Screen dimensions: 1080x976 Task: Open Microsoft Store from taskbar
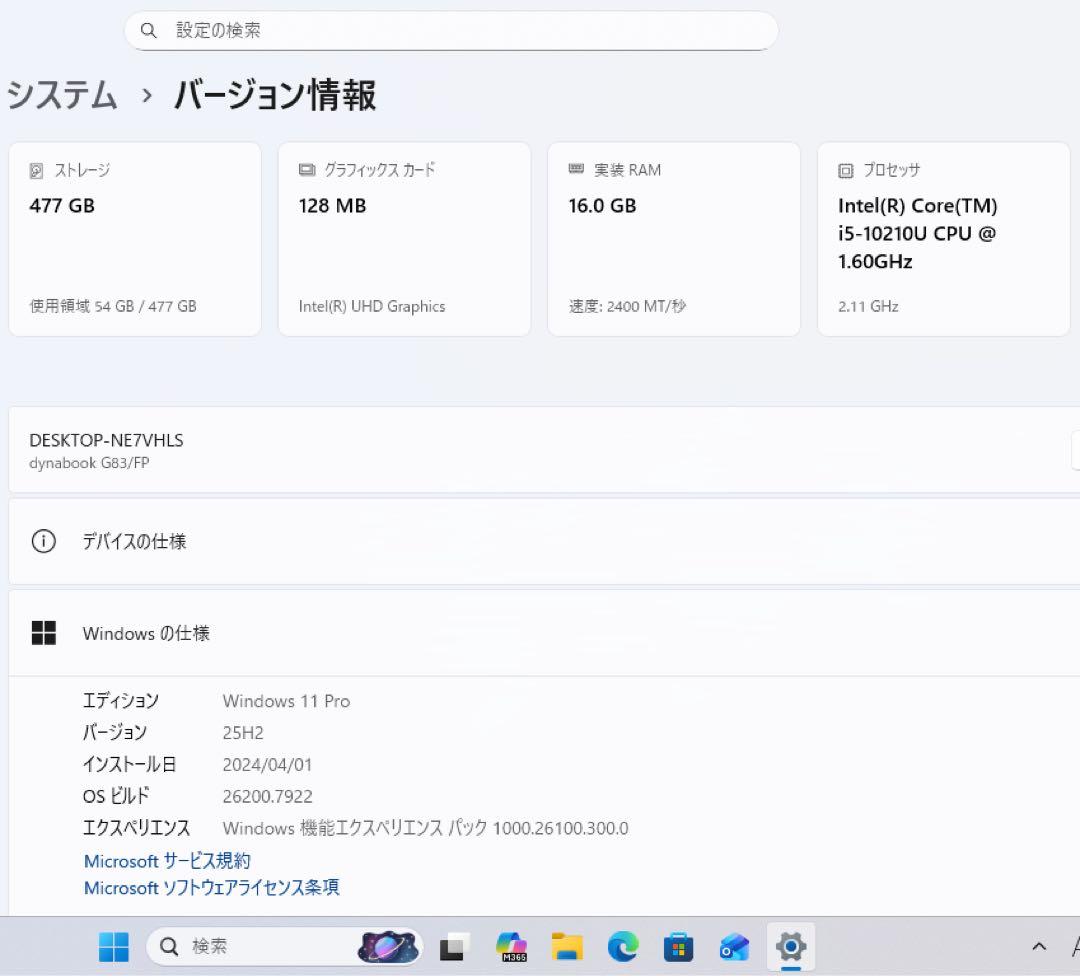(x=678, y=947)
